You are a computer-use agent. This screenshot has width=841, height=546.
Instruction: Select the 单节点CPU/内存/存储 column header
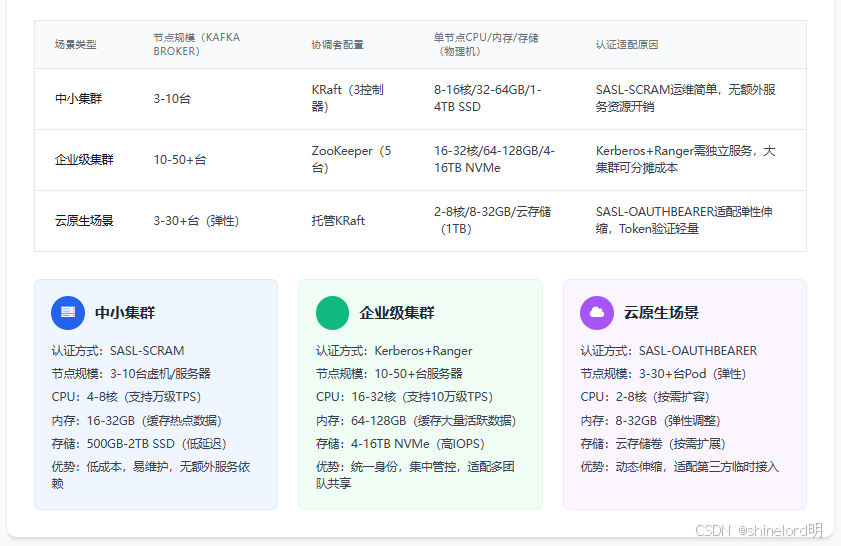point(486,45)
